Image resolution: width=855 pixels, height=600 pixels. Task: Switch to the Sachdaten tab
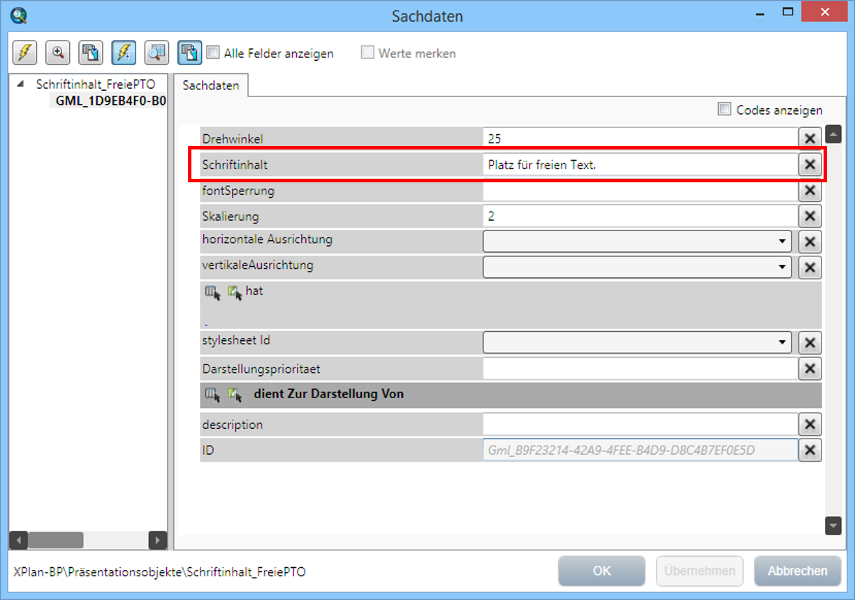pyautogui.click(x=210, y=86)
